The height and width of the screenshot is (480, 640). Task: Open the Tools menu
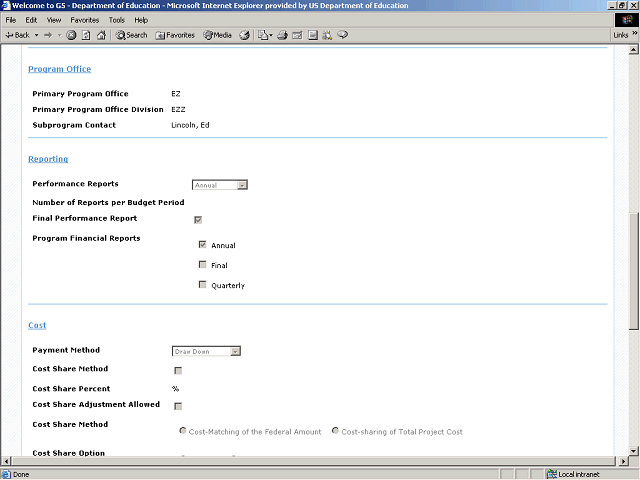[x=116, y=20]
